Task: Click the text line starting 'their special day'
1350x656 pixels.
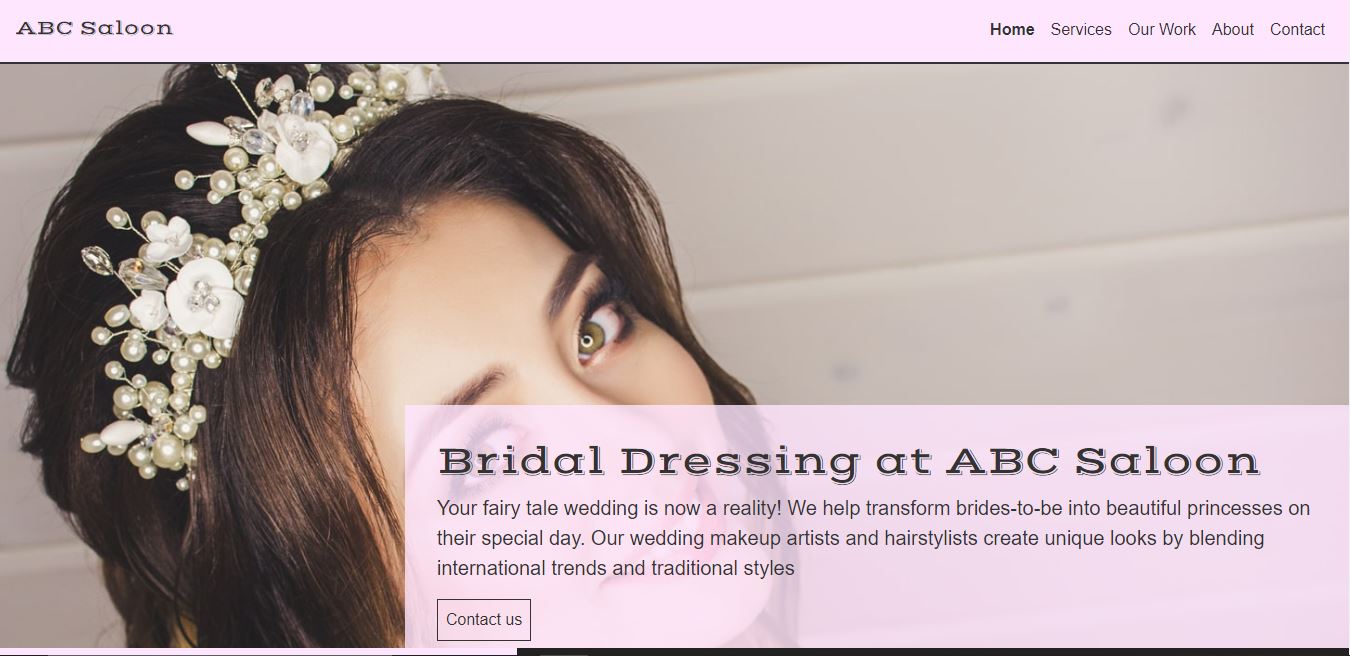Action: 850,538
